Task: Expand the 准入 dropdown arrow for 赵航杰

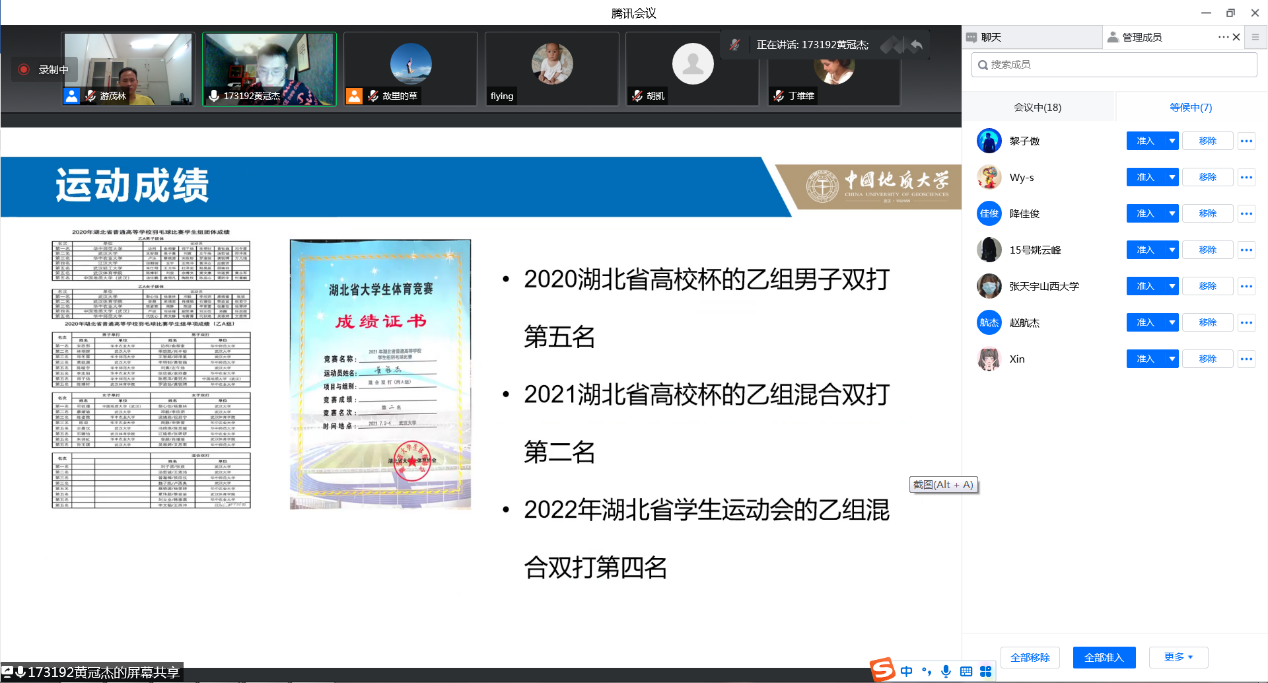Action: tap(1172, 322)
